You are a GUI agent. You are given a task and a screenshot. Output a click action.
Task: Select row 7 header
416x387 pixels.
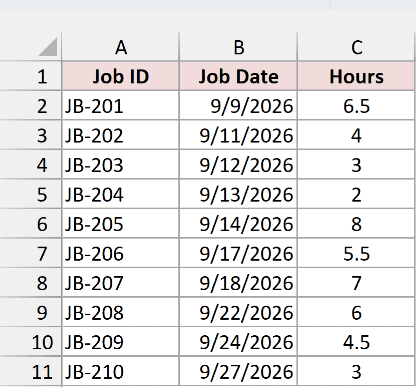31,253
